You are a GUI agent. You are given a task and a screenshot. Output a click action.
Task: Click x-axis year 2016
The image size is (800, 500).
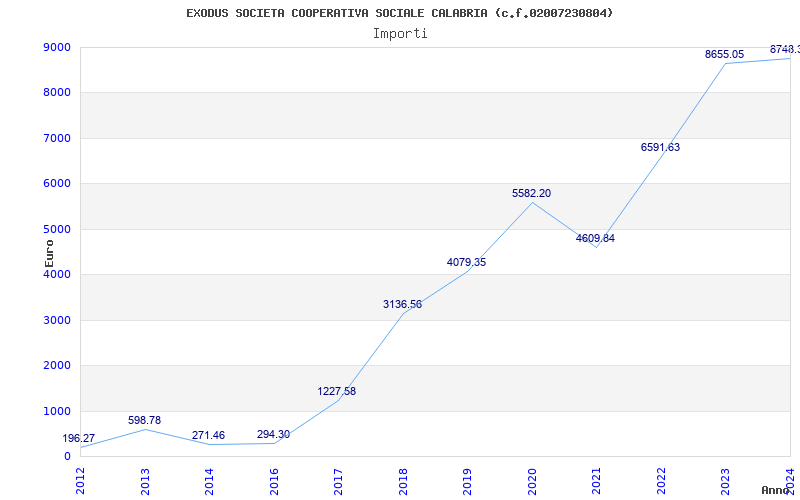coord(274,482)
